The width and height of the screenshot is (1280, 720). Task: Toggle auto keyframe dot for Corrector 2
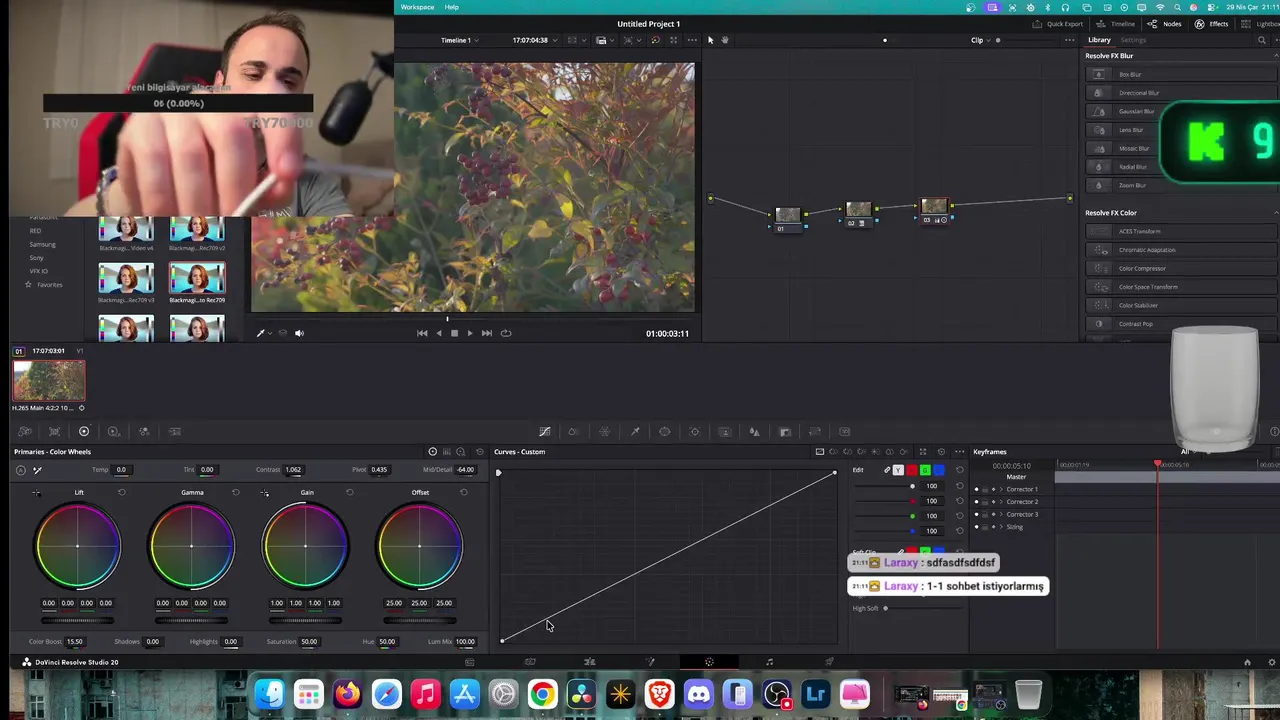coord(993,502)
